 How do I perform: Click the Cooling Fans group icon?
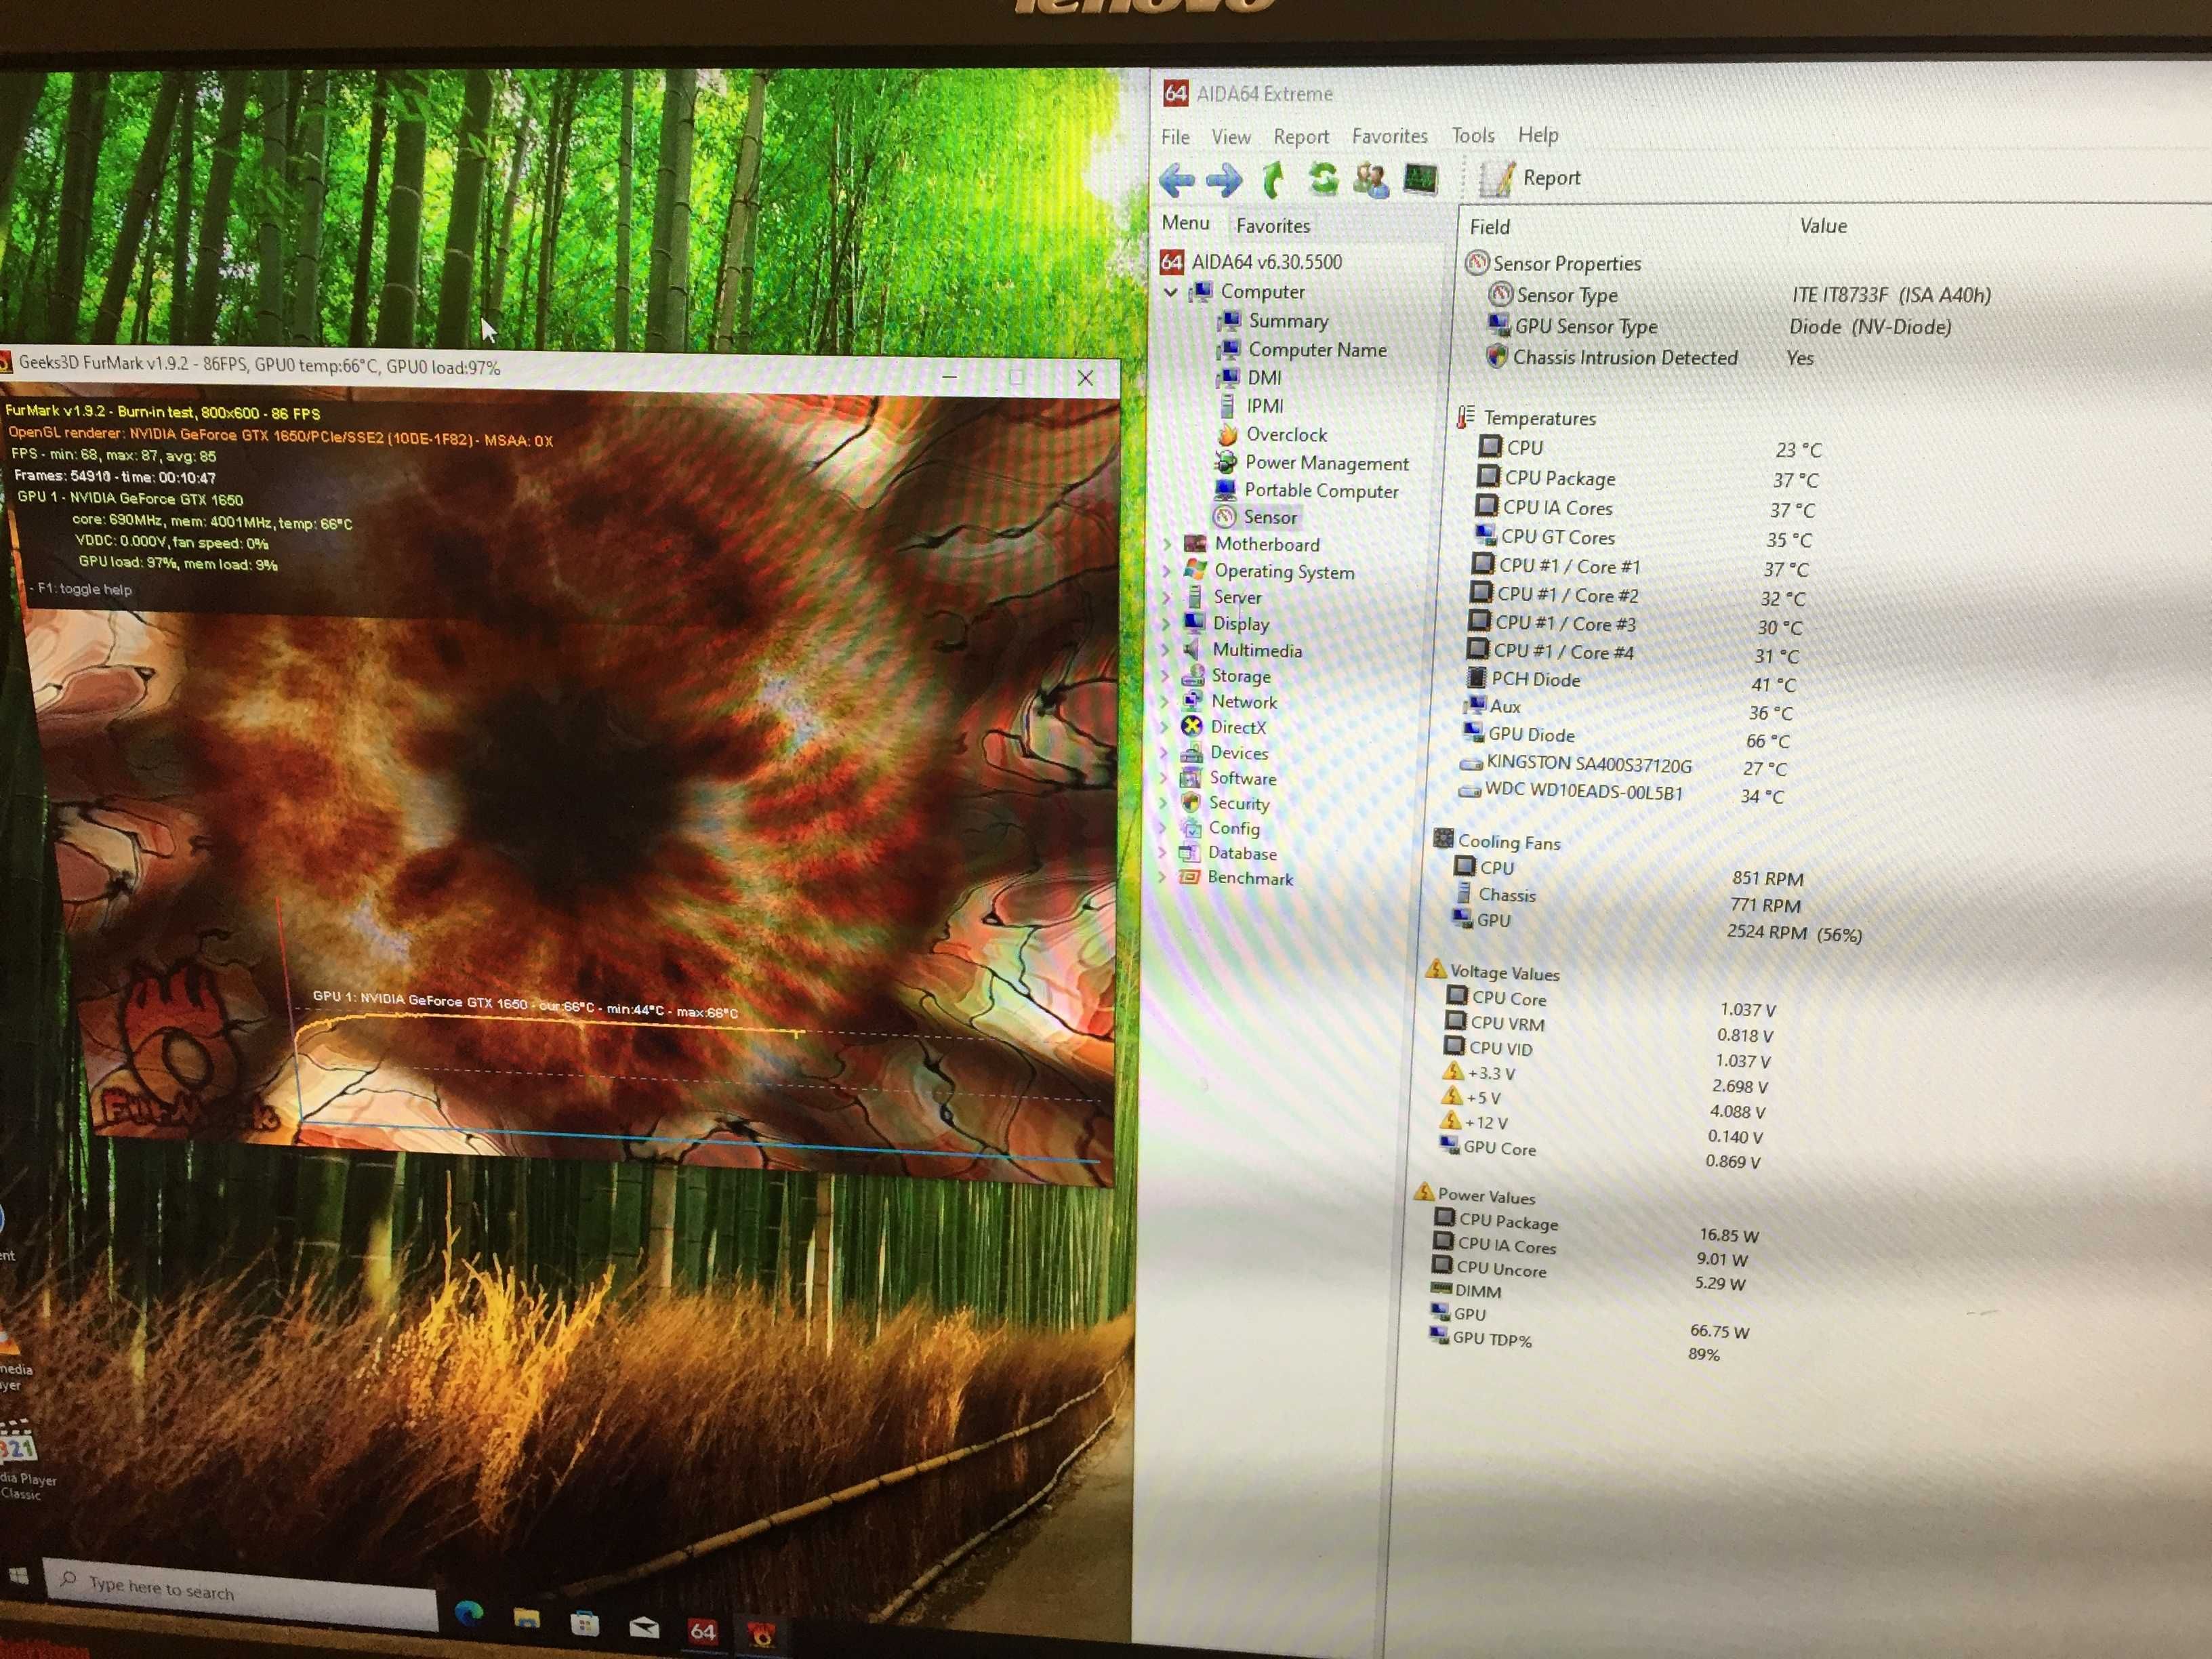(1443, 839)
